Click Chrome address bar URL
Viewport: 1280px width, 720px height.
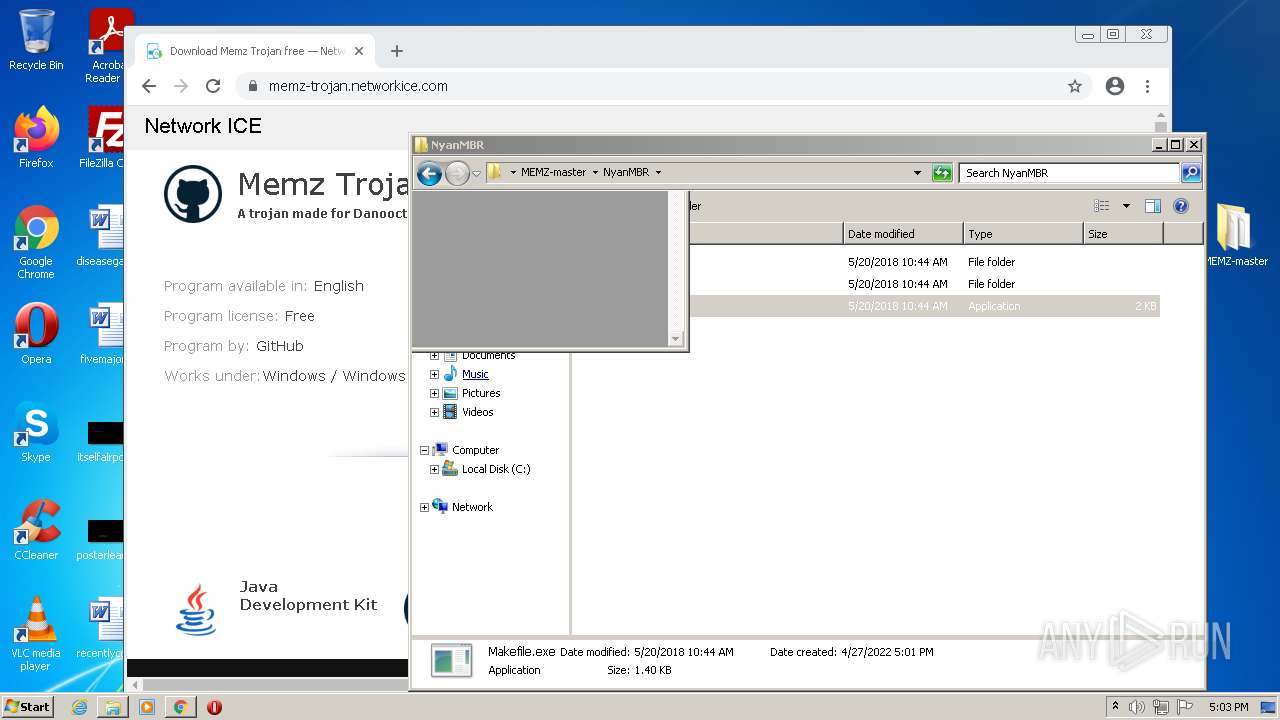pos(358,86)
